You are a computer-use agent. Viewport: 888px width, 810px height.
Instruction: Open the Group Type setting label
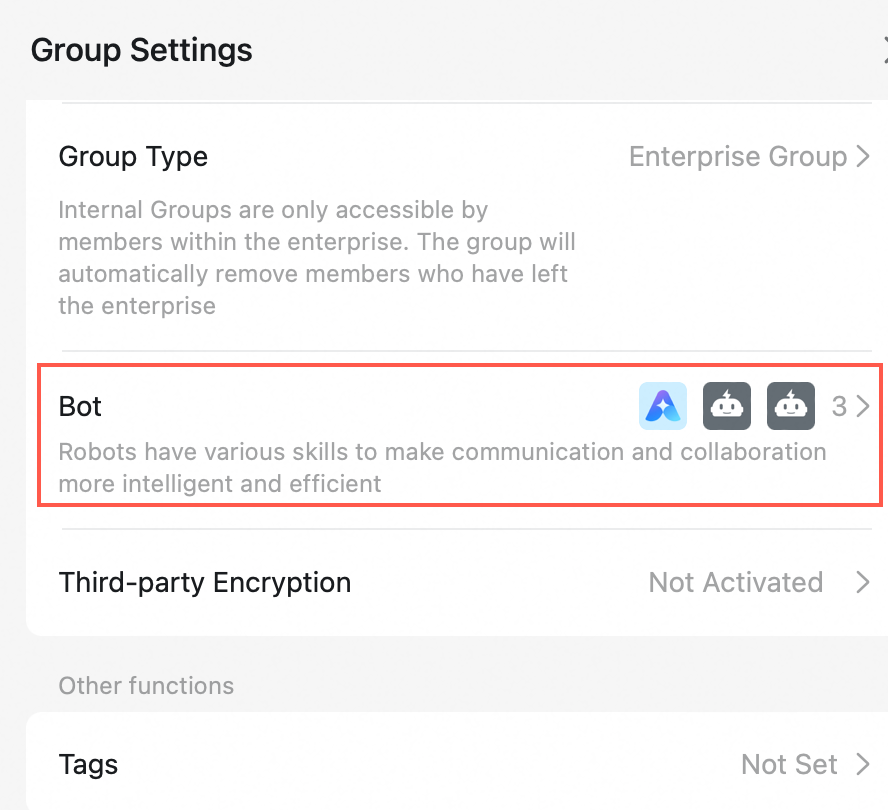tap(133, 157)
